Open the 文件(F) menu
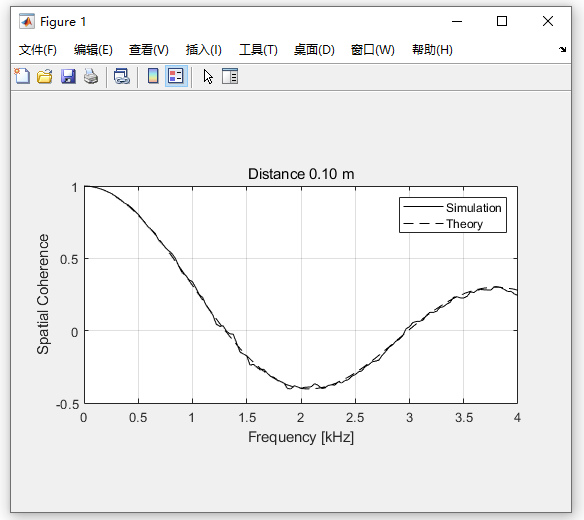This screenshot has height=520, width=584. pyautogui.click(x=38, y=50)
